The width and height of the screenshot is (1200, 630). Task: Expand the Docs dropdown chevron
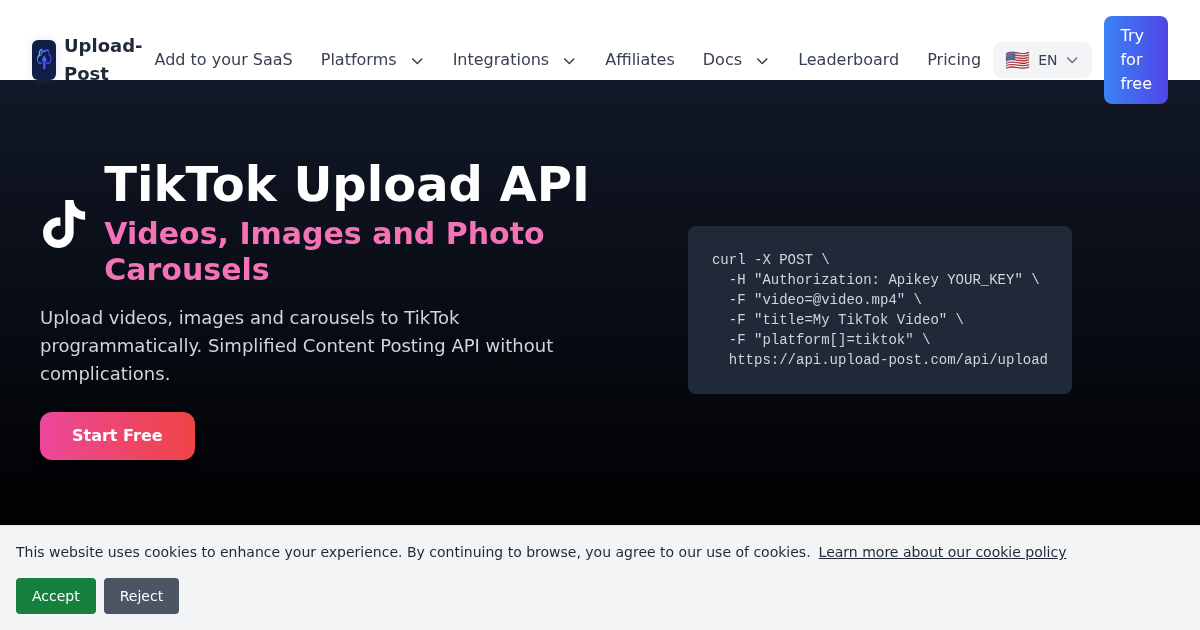762,61
